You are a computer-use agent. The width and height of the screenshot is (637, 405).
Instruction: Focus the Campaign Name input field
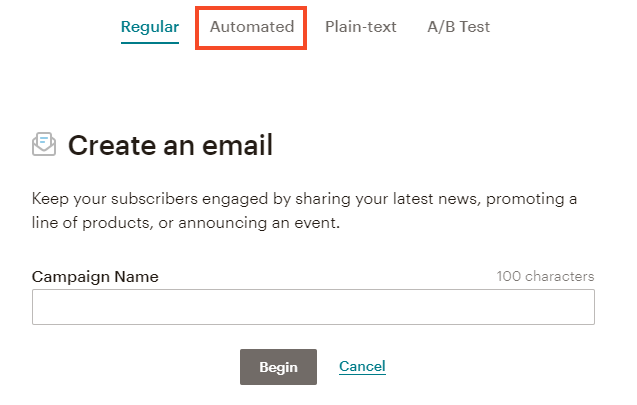pyautogui.click(x=313, y=307)
